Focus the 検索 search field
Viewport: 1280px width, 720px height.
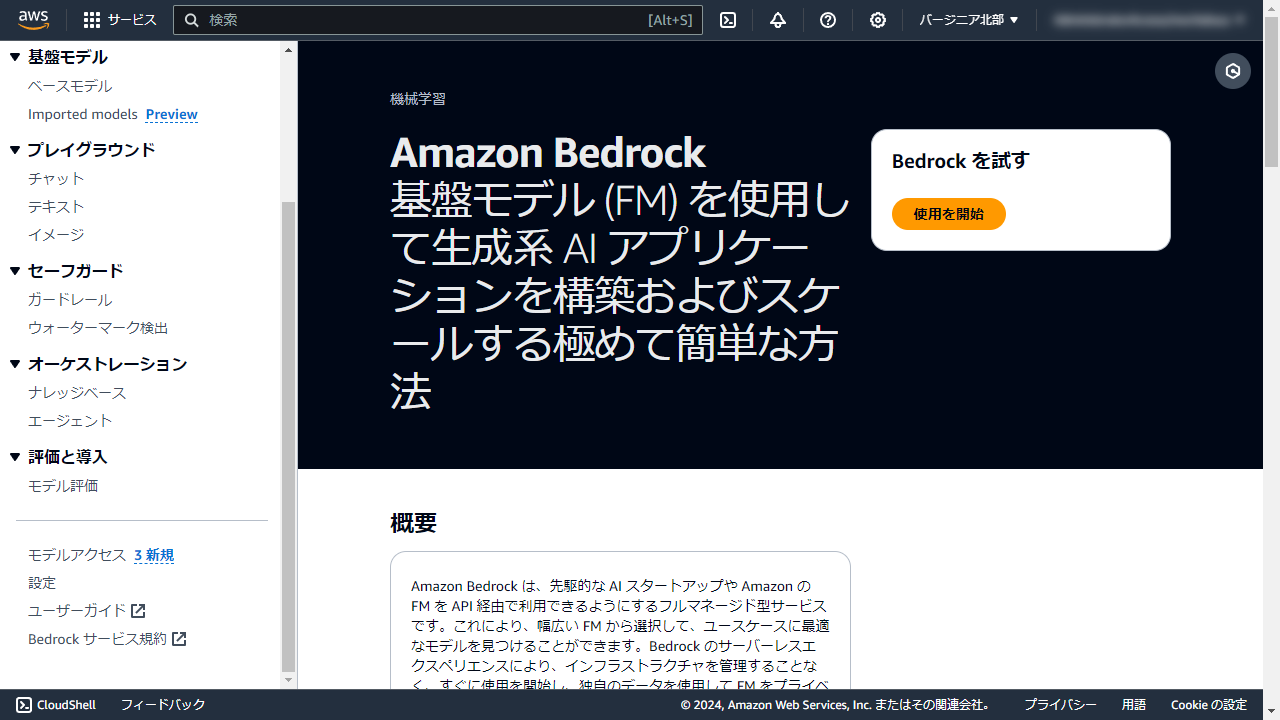[x=438, y=20]
